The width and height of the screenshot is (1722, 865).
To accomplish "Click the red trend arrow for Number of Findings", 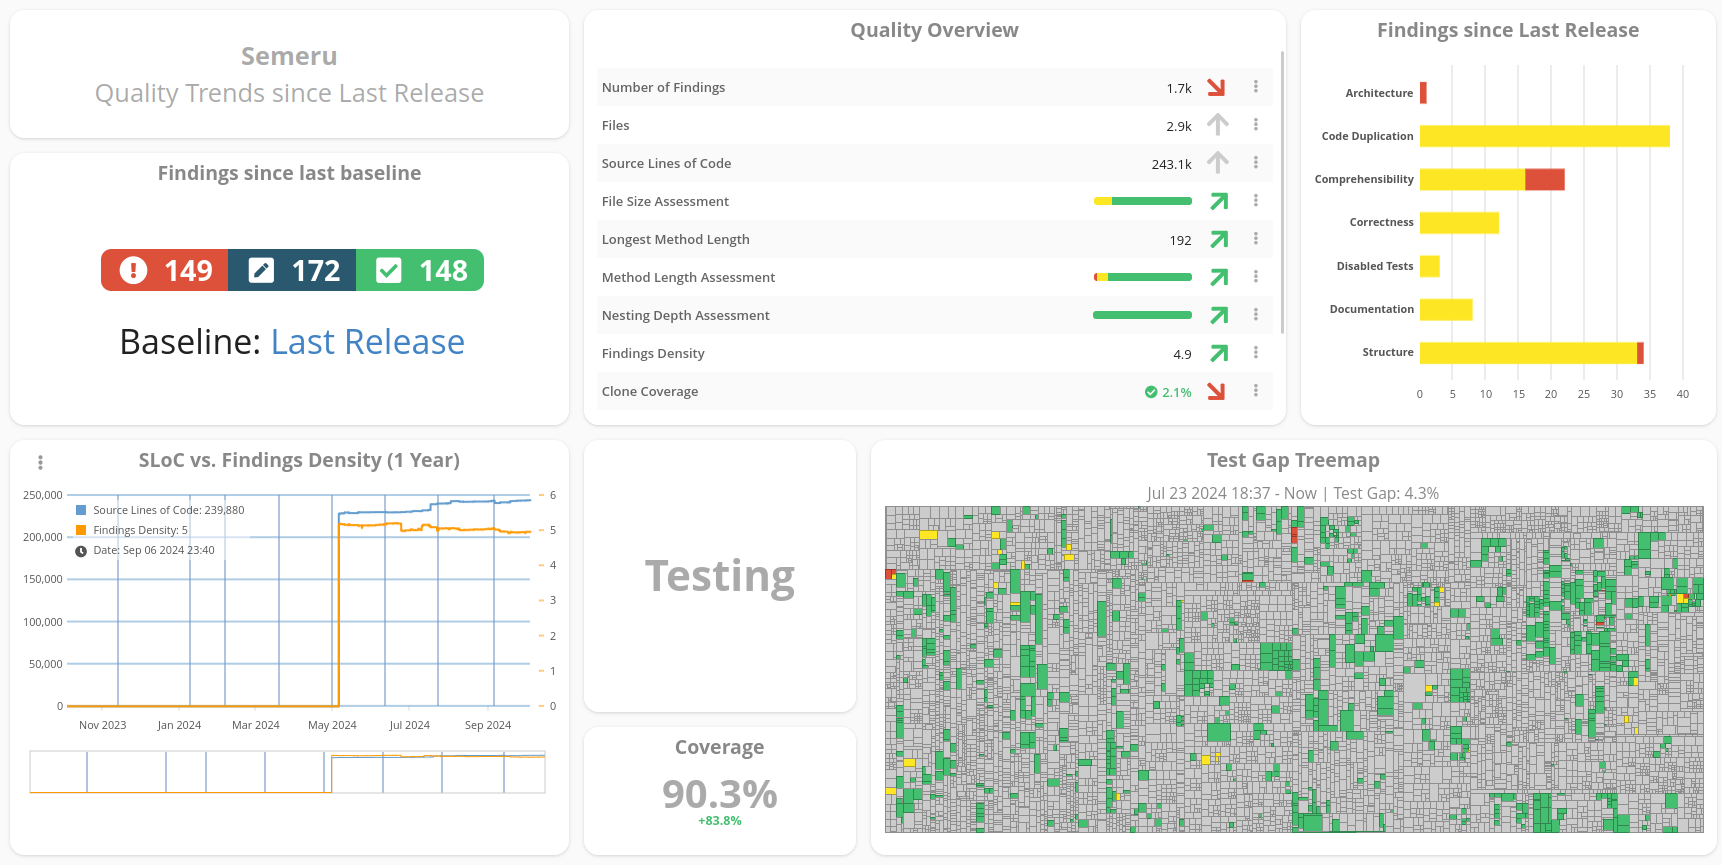I will coord(1217,88).
